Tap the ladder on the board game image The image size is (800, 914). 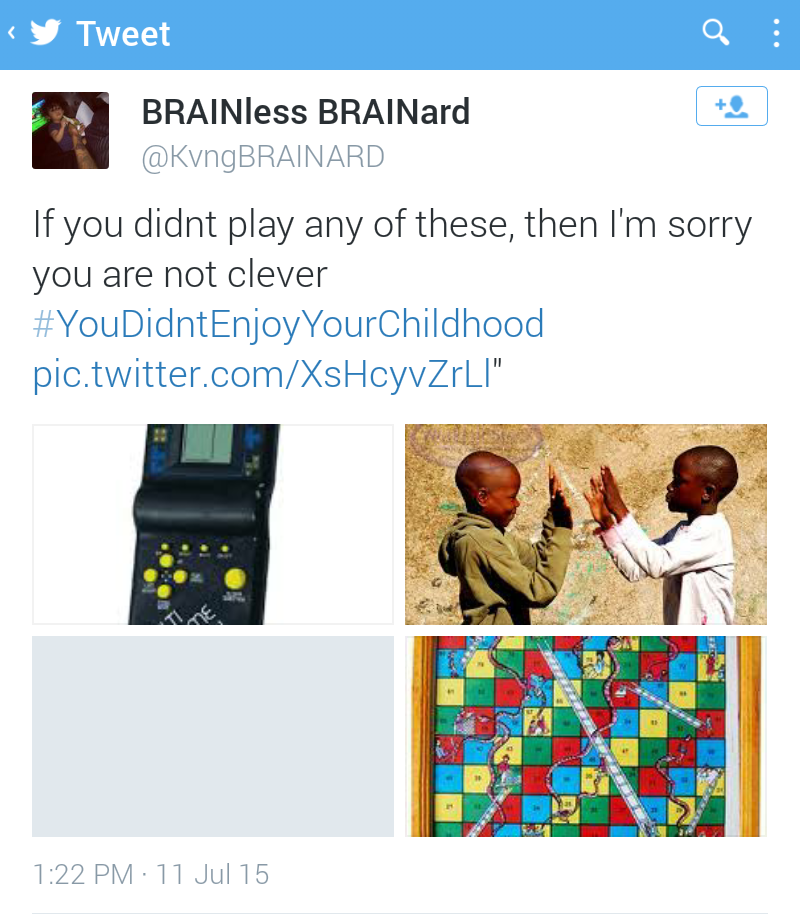595,734
